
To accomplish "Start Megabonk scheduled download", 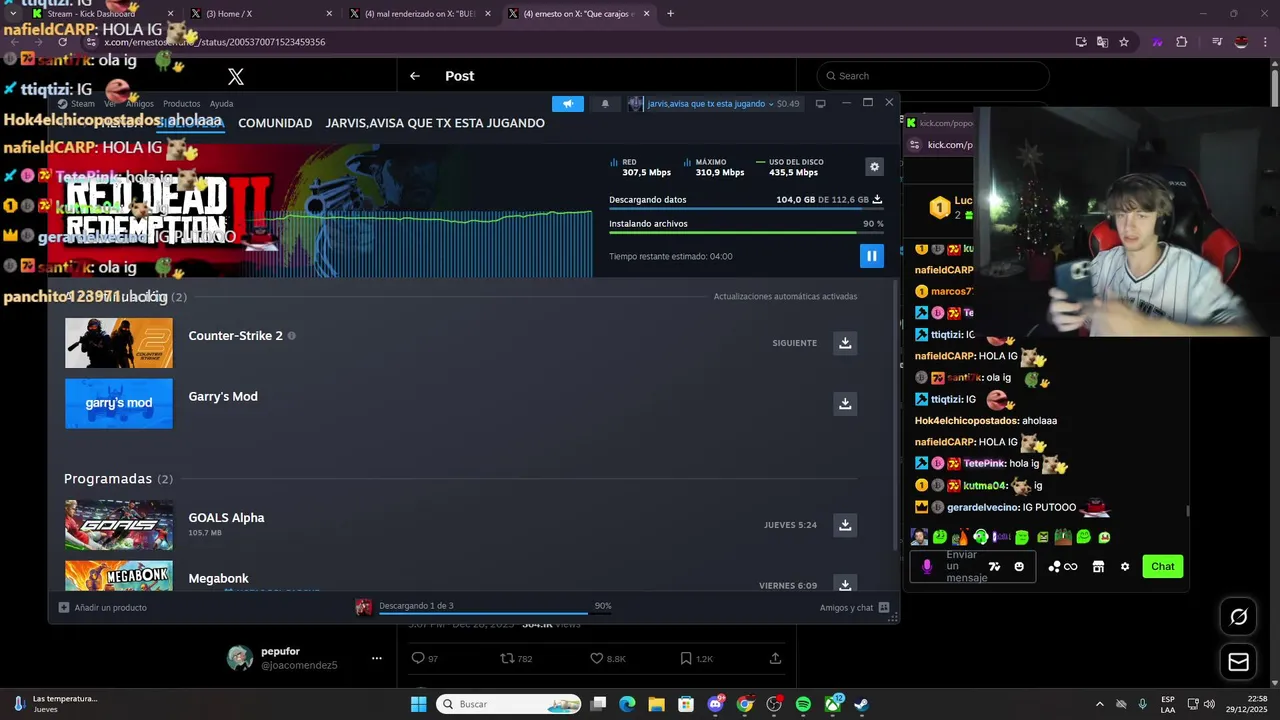I will coord(845,585).
